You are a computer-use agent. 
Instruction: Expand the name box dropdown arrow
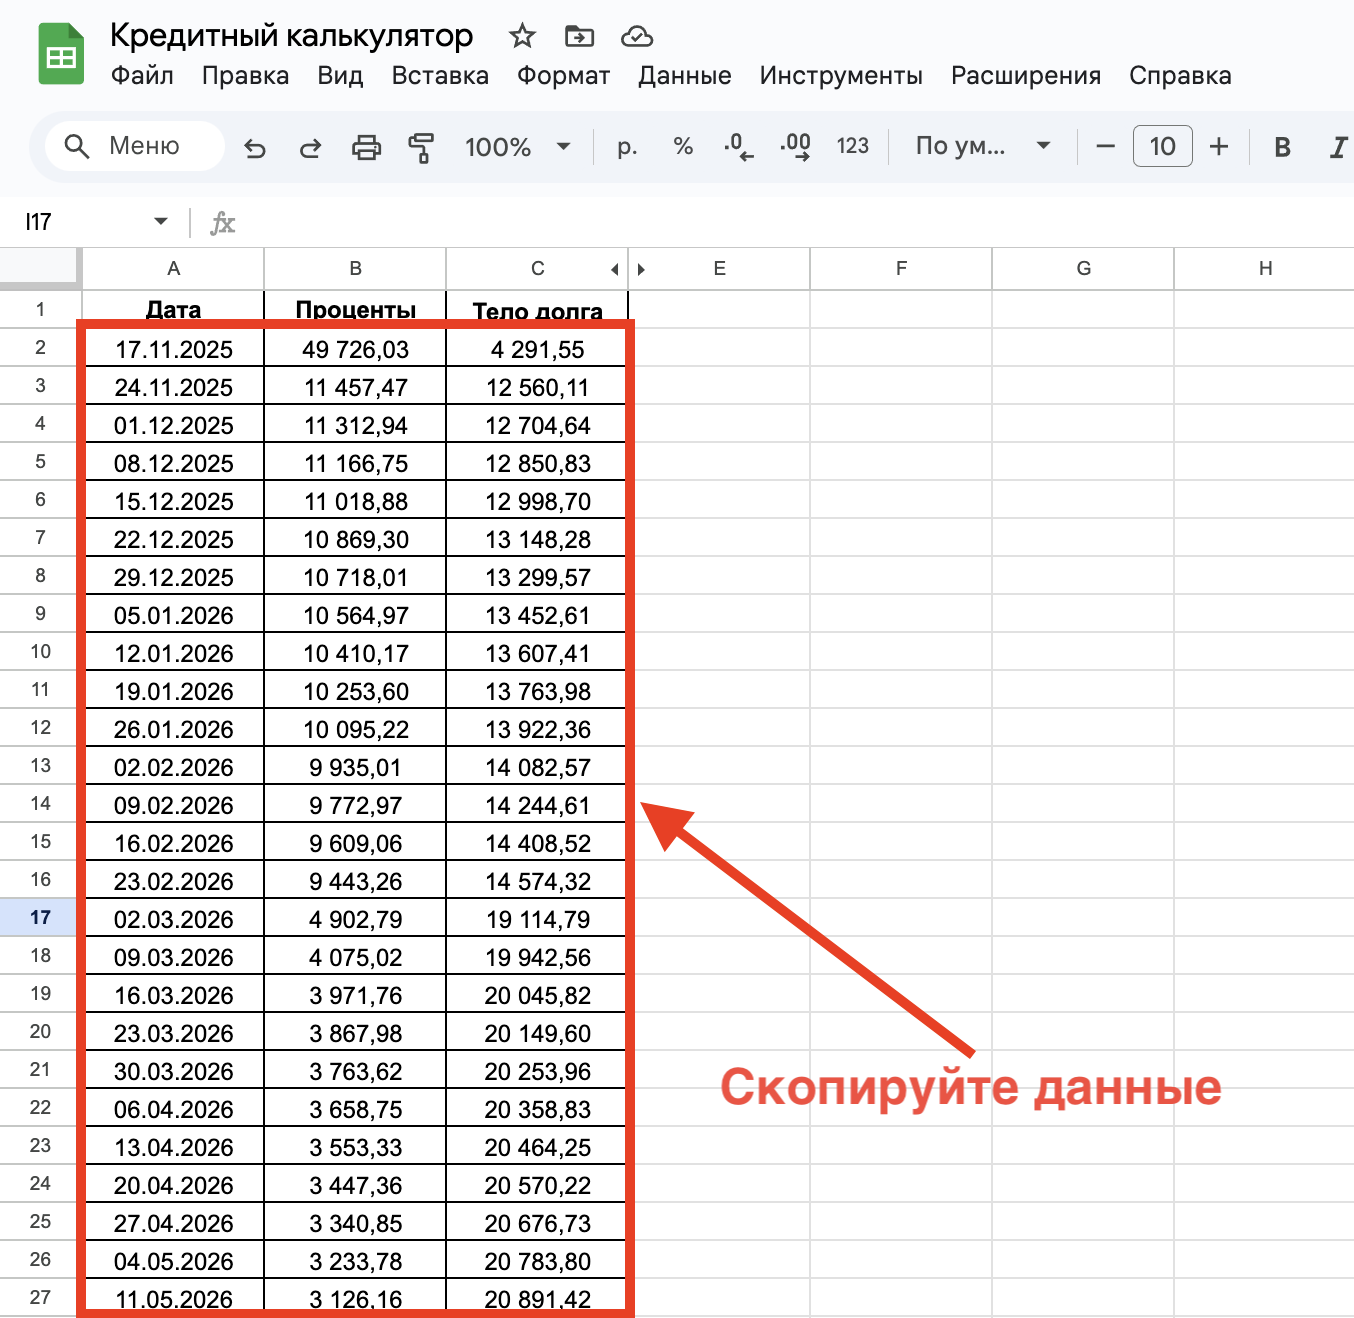pyautogui.click(x=161, y=221)
